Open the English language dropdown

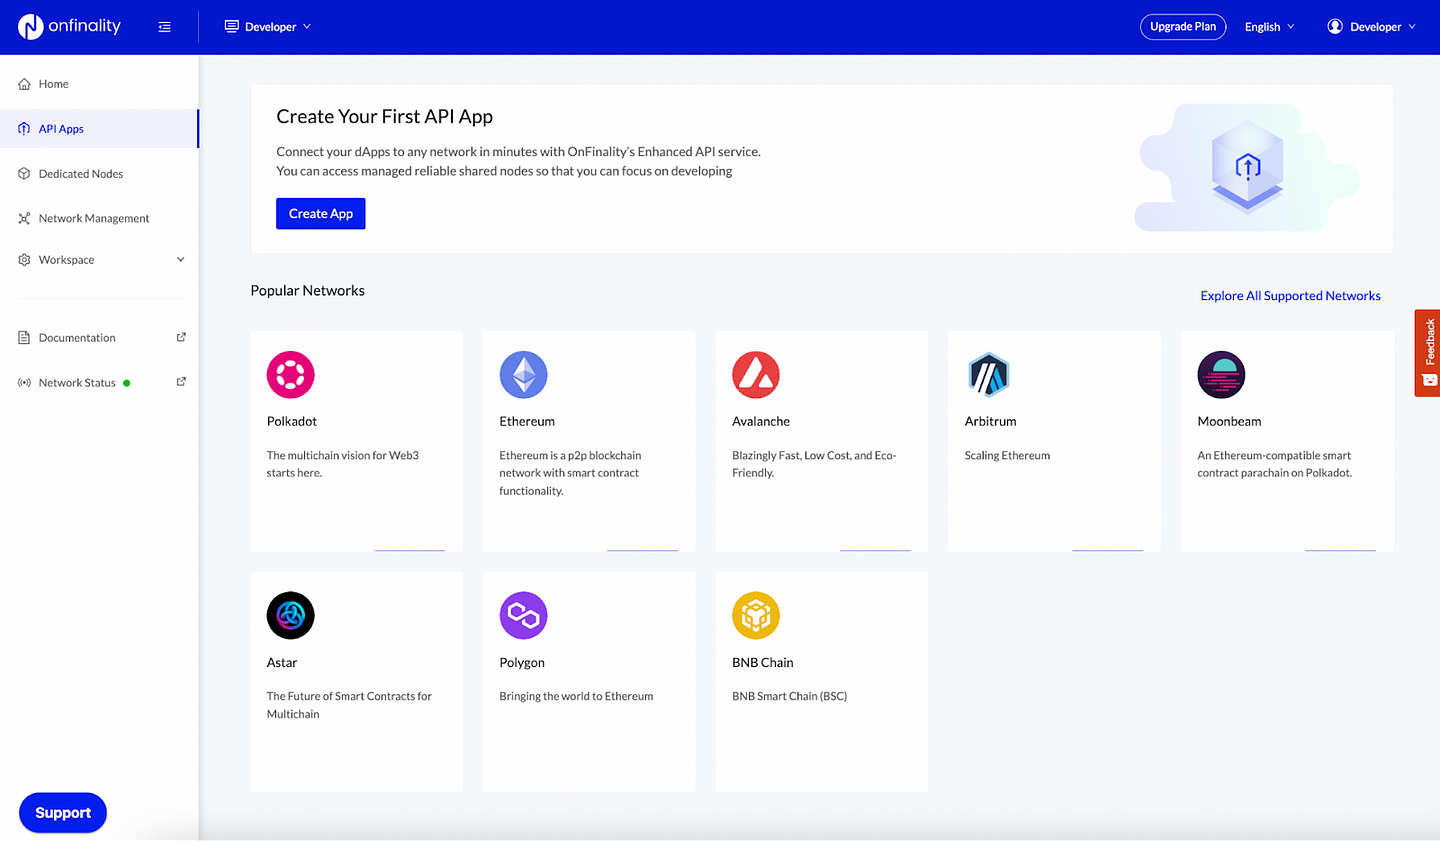point(1269,27)
